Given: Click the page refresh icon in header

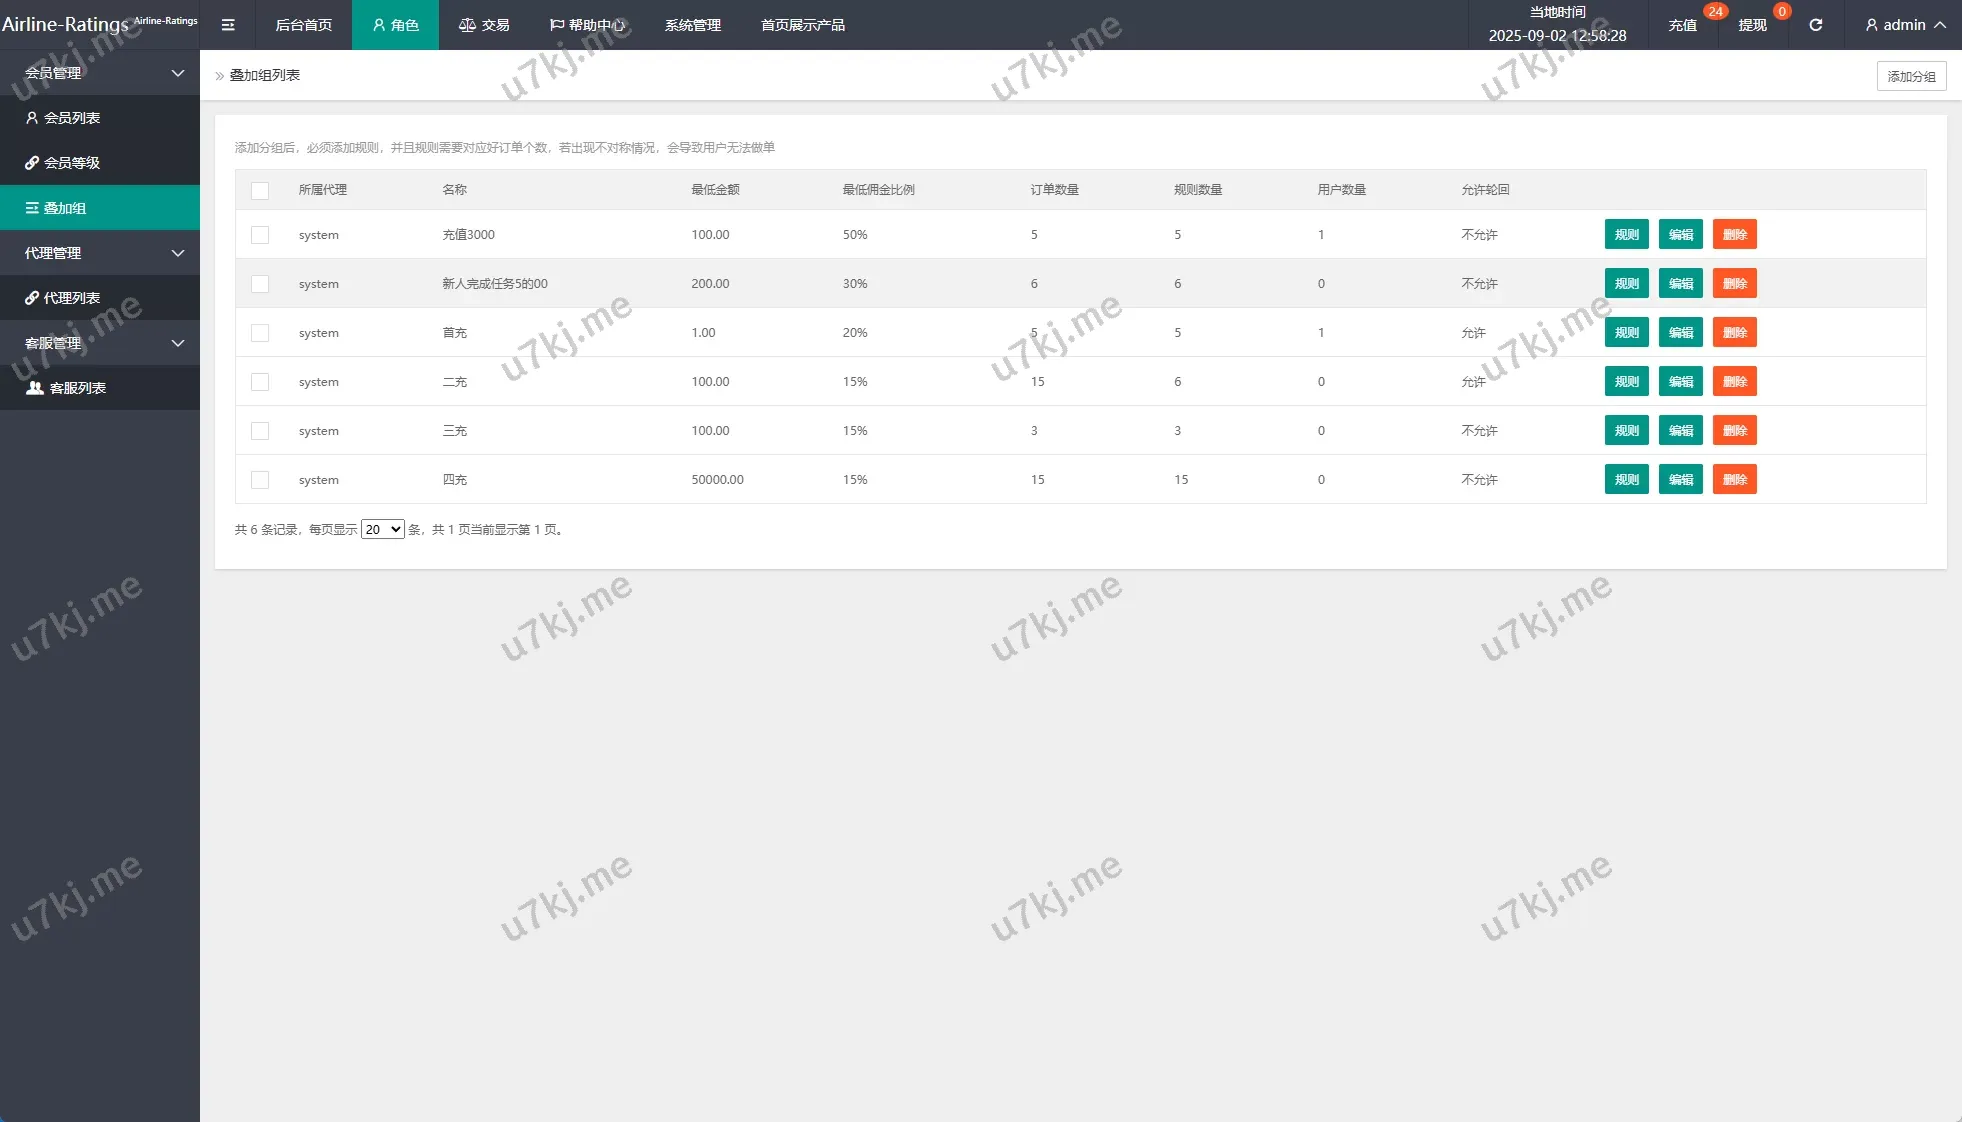Looking at the screenshot, I should [x=1815, y=25].
